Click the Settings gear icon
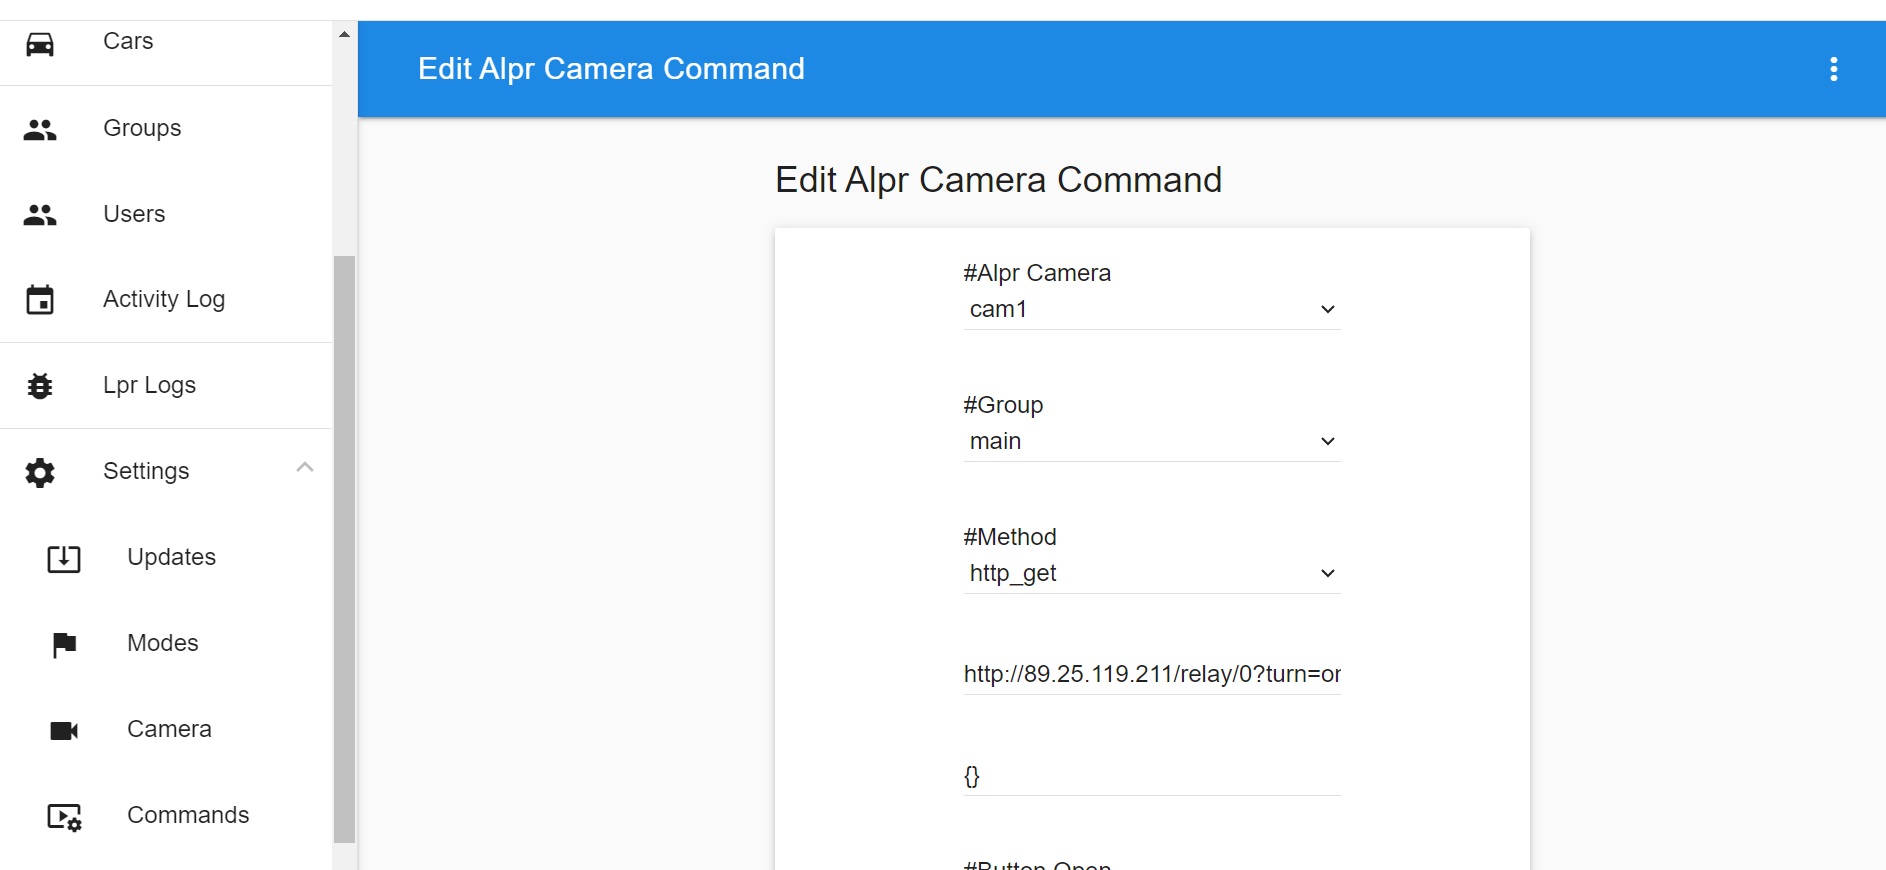This screenshot has width=1886, height=870. [x=40, y=472]
